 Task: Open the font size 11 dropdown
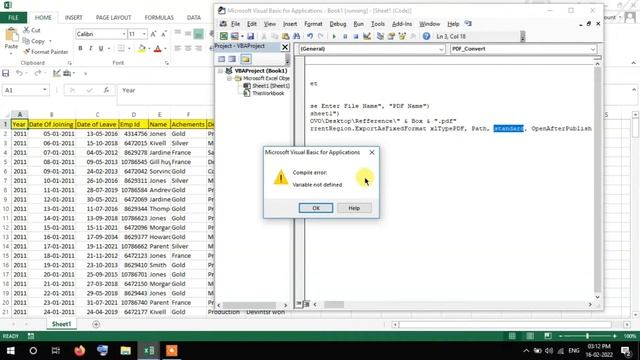tap(144, 34)
